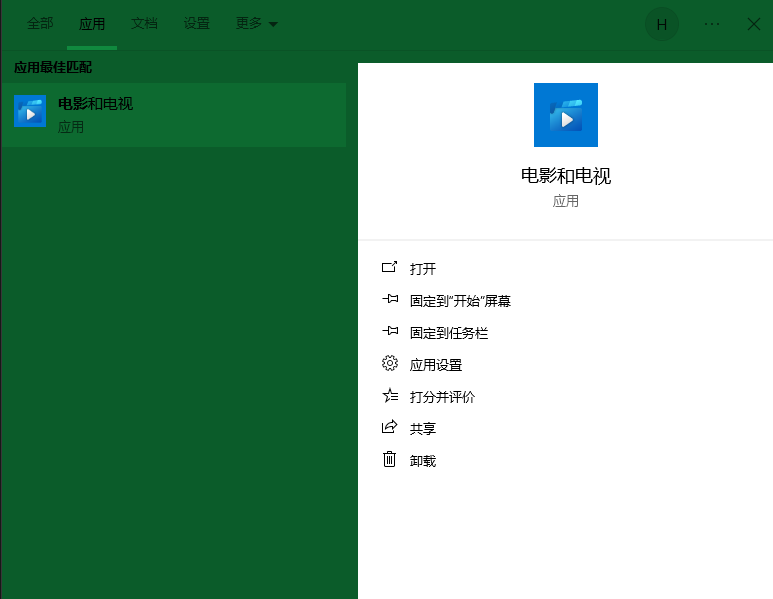The width and height of the screenshot is (773, 599).
Task: Open the 文档 tab
Action: [x=144, y=23]
